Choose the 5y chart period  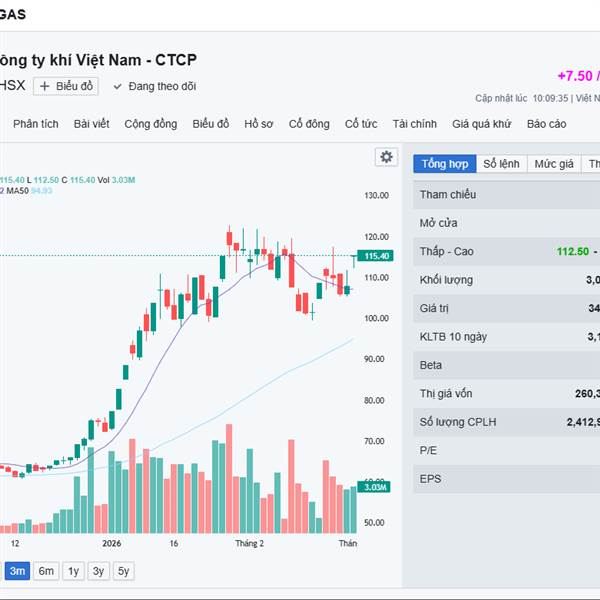(123, 571)
